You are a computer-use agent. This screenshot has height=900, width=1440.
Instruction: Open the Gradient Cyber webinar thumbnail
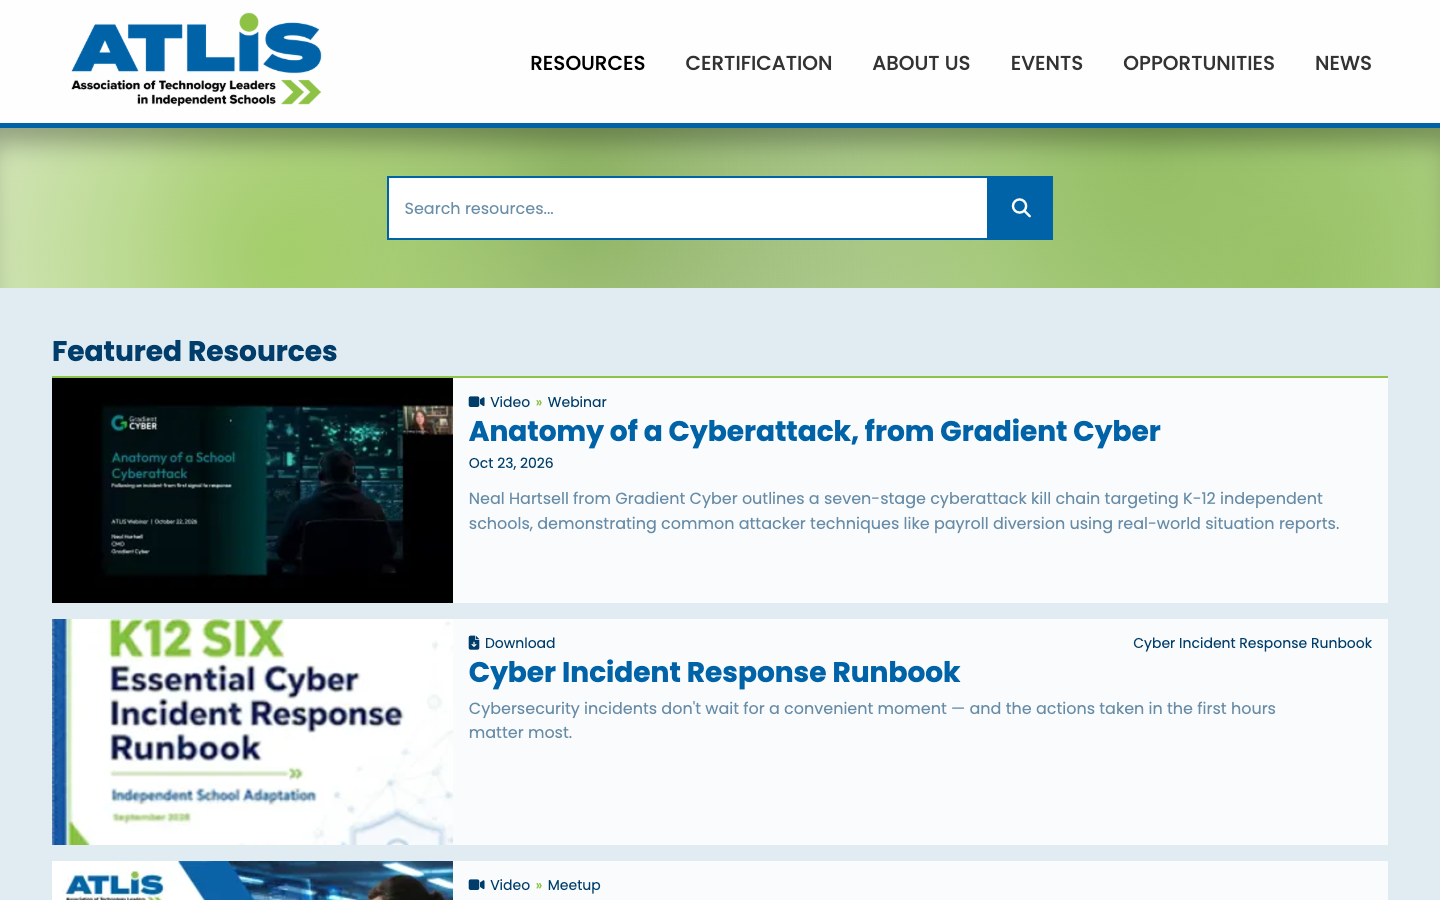click(252, 490)
